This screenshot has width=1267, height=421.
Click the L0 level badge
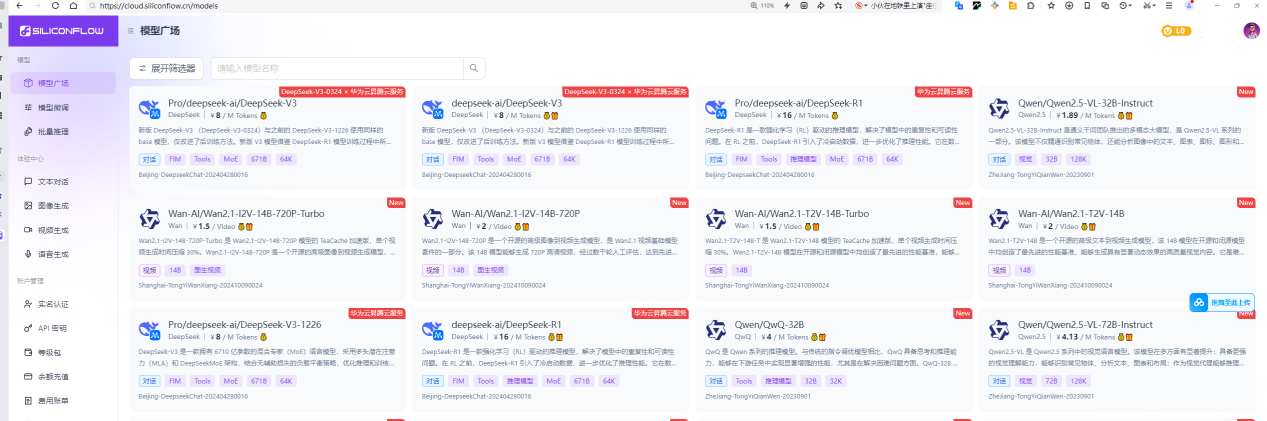[1175, 31]
